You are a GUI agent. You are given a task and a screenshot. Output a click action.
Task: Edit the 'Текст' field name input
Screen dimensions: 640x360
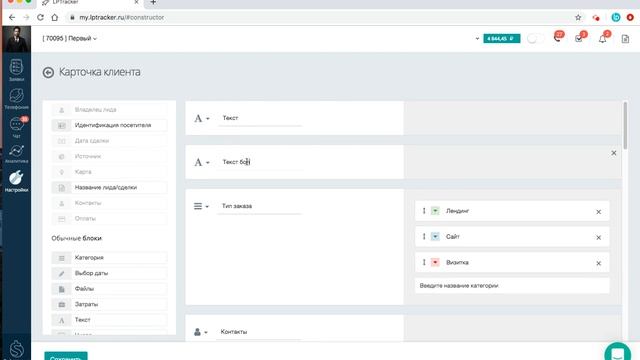[x=260, y=118]
